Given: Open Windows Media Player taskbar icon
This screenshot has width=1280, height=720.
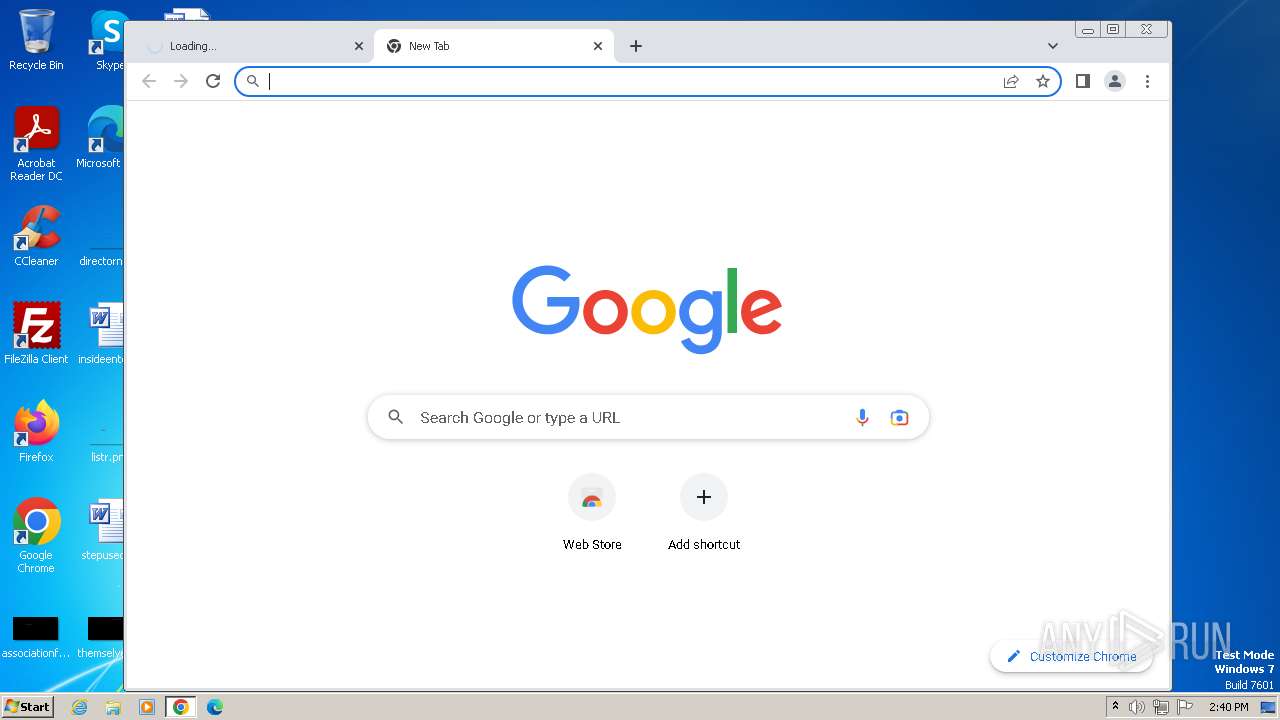Looking at the screenshot, I should pos(147,707).
